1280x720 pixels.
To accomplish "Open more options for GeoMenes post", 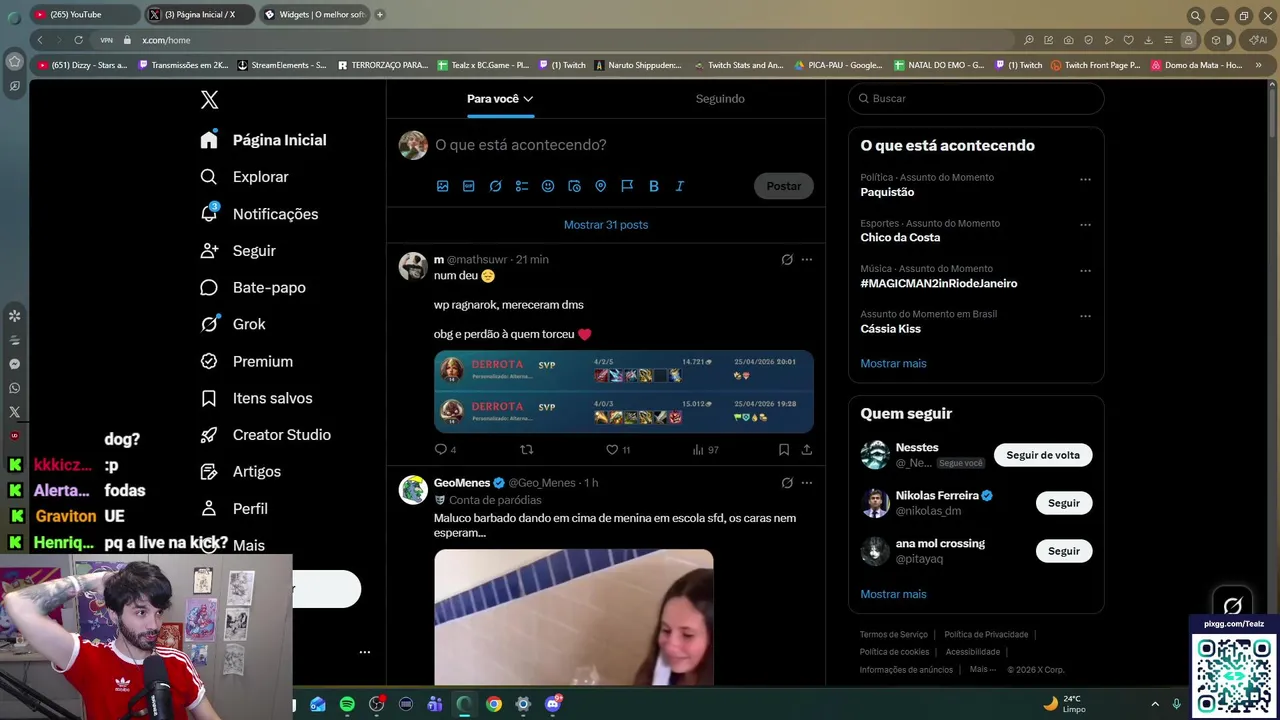I will point(807,483).
